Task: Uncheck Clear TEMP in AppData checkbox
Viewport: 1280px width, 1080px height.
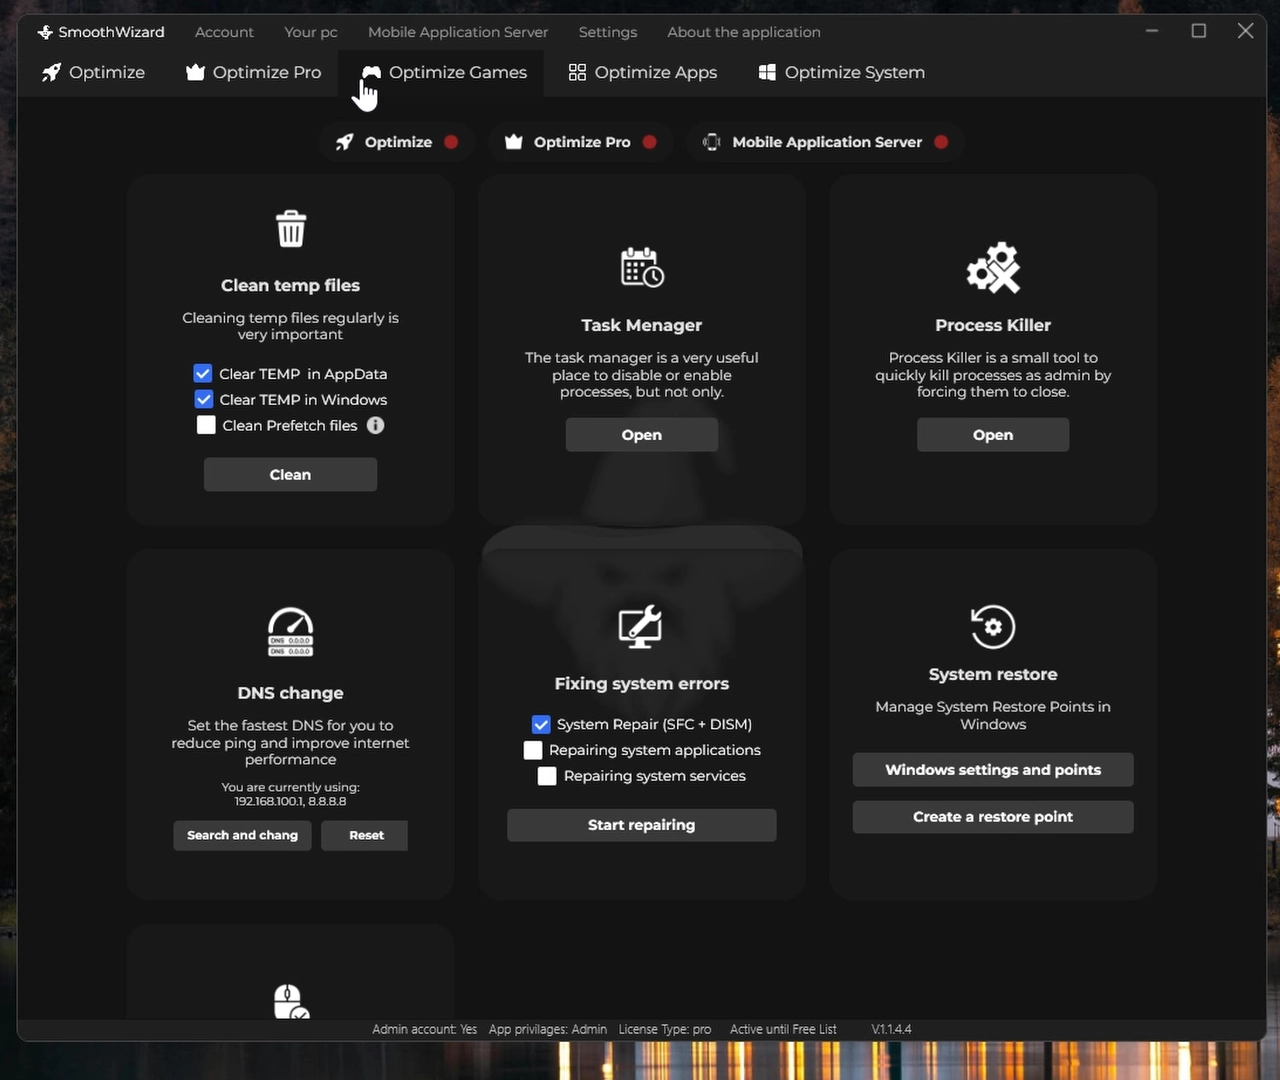Action: 203,374
